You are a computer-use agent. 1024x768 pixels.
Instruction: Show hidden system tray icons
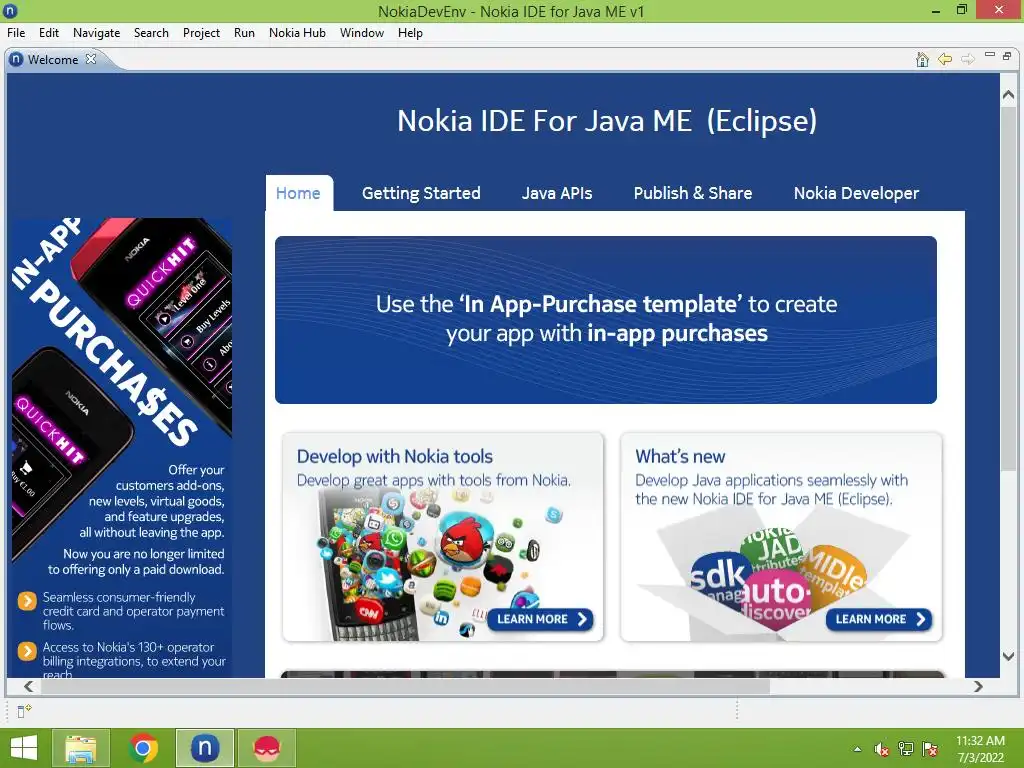tap(857, 749)
